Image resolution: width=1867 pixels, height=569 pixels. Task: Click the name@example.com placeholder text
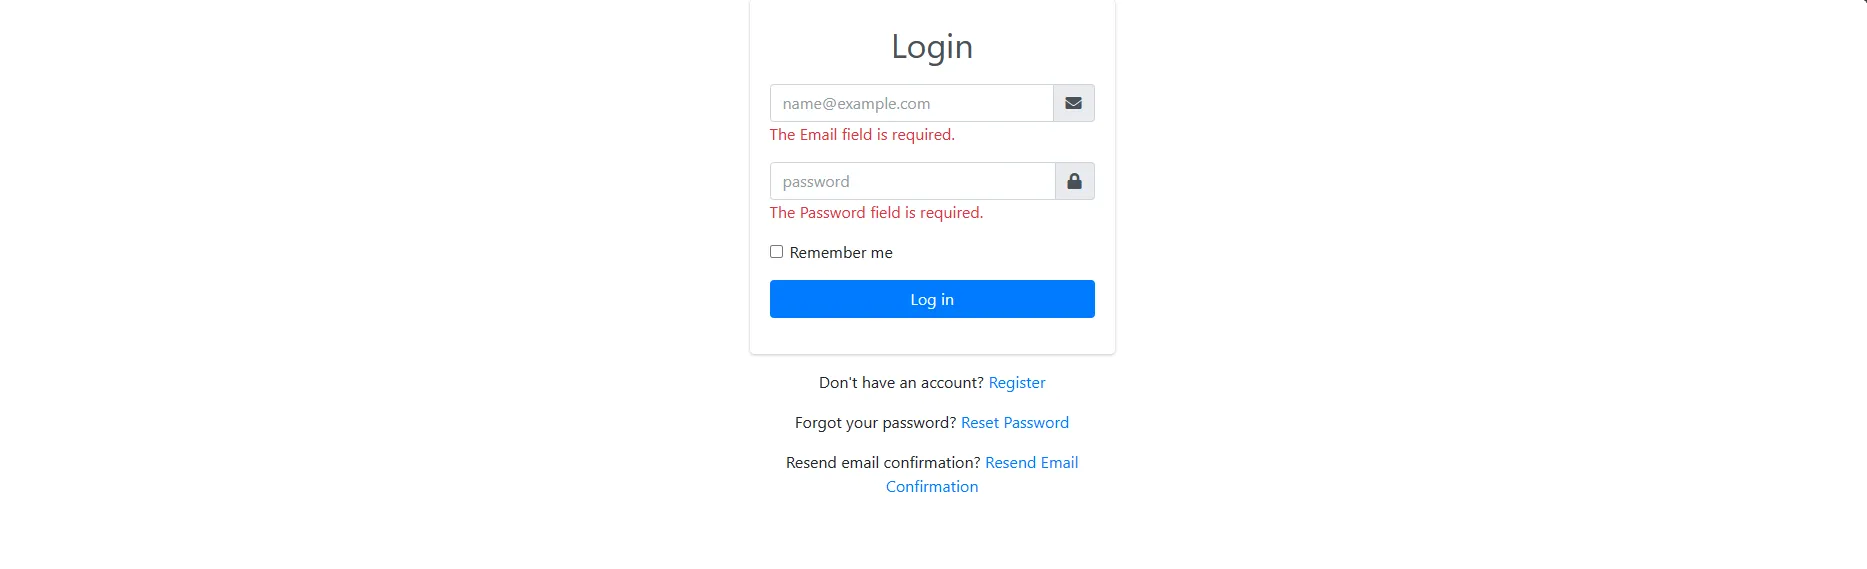856,104
